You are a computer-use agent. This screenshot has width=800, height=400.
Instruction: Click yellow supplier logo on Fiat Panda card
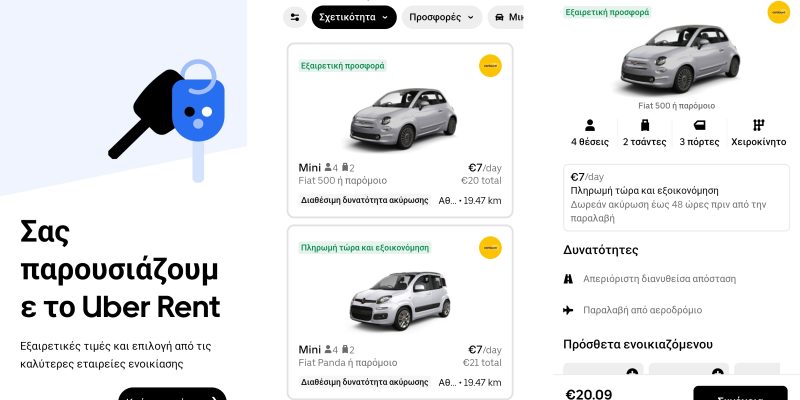(x=490, y=248)
